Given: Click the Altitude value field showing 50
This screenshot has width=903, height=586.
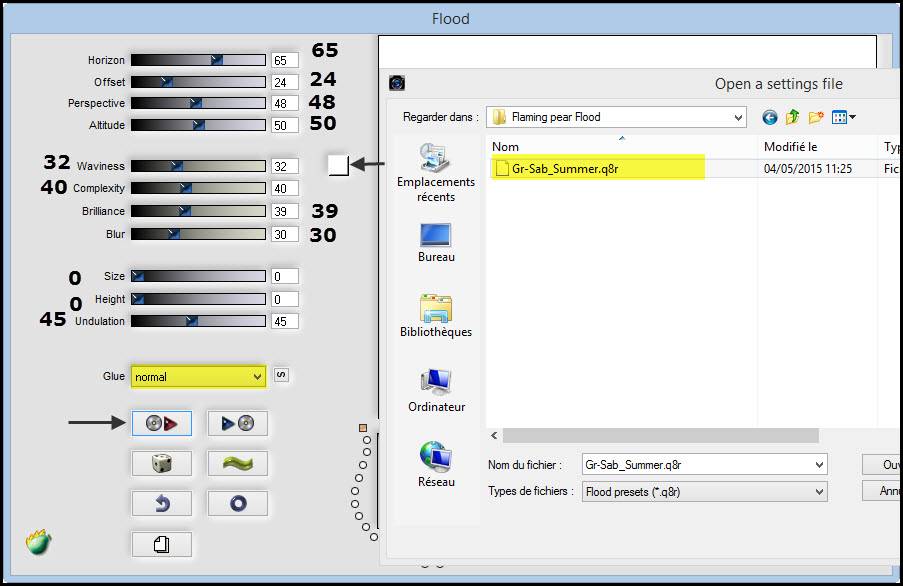Looking at the screenshot, I should pos(285,125).
